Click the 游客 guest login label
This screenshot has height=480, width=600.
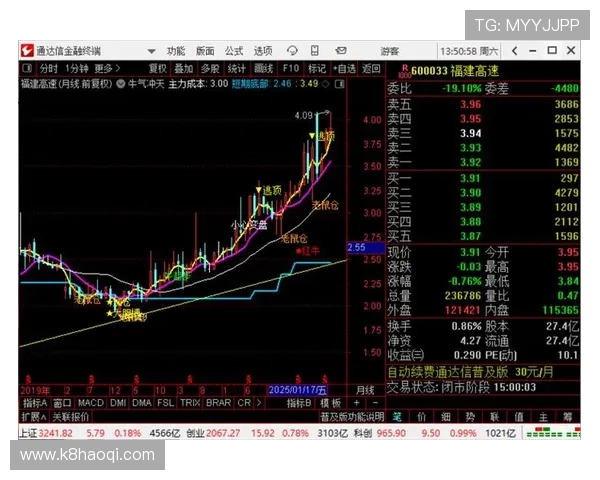tap(390, 51)
